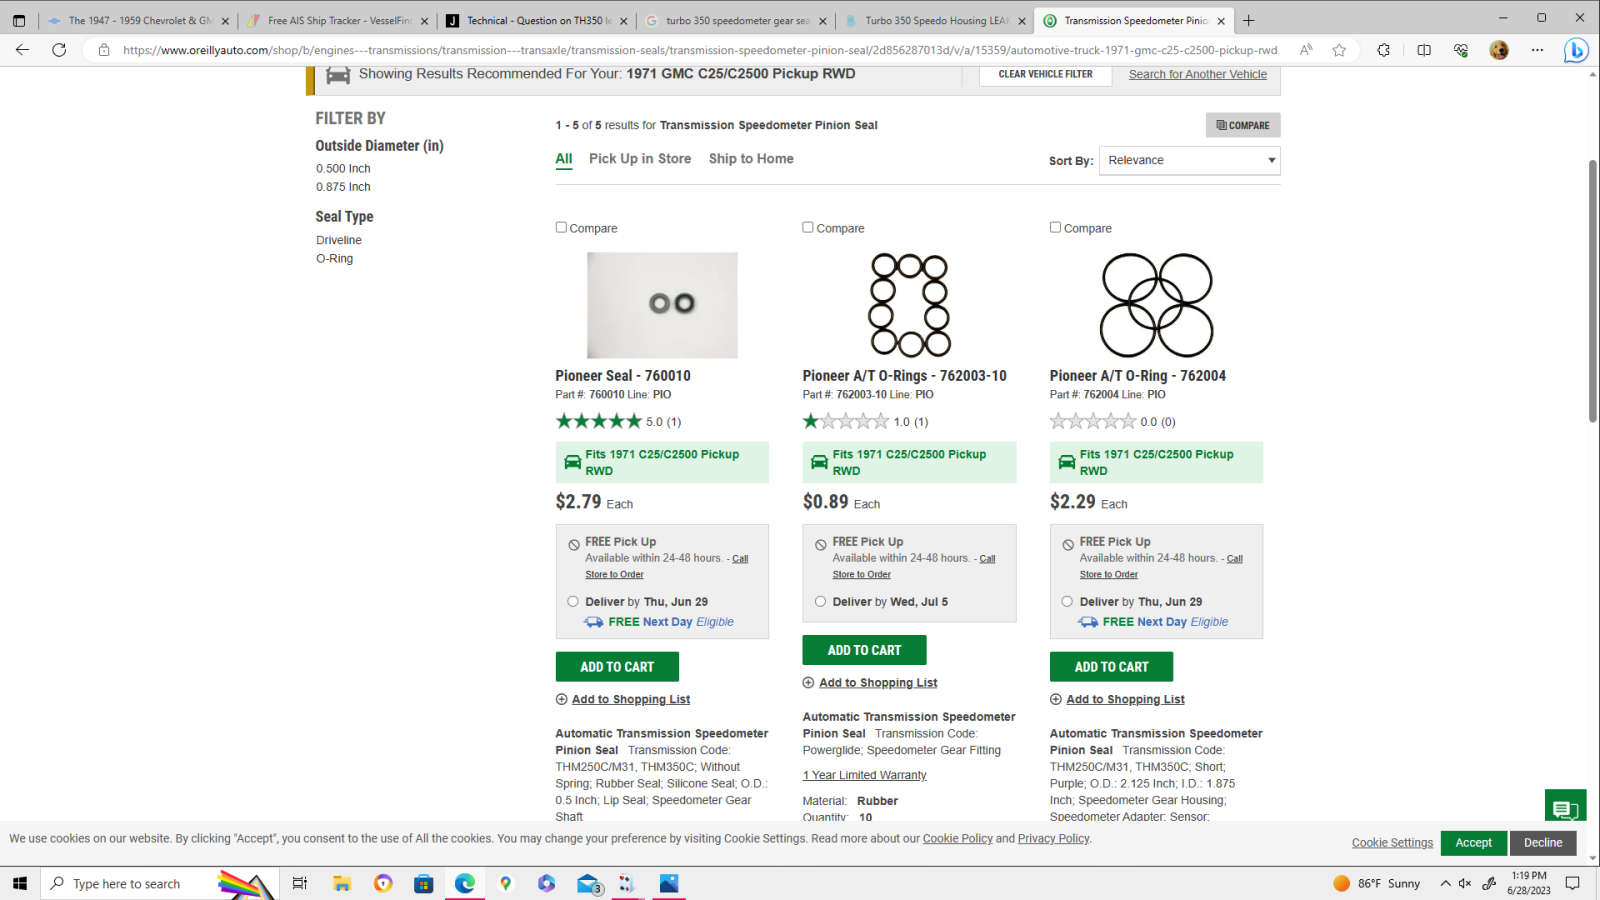Screen dimensions: 1600x900
Task: Filter by 0.500 Inch outside diameter
Action: (x=343, y=169)
